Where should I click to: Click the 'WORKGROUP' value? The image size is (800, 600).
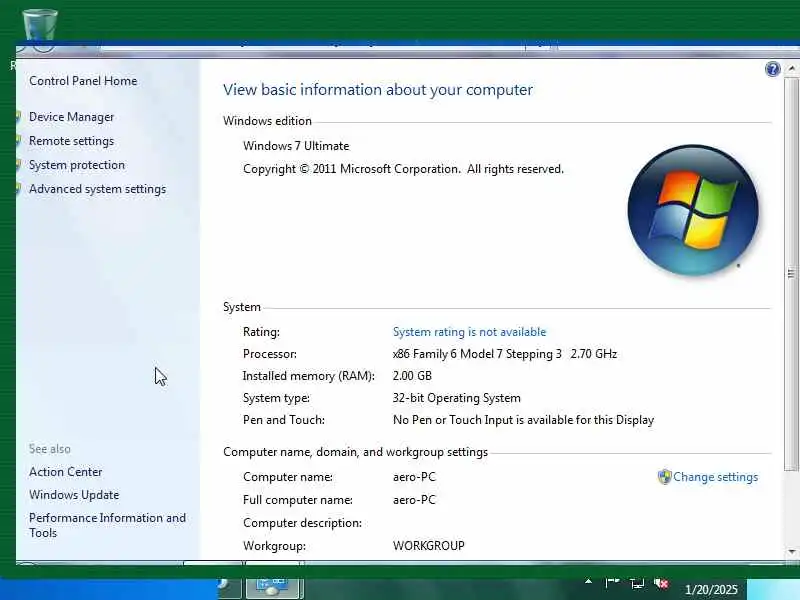pos(429,546)
